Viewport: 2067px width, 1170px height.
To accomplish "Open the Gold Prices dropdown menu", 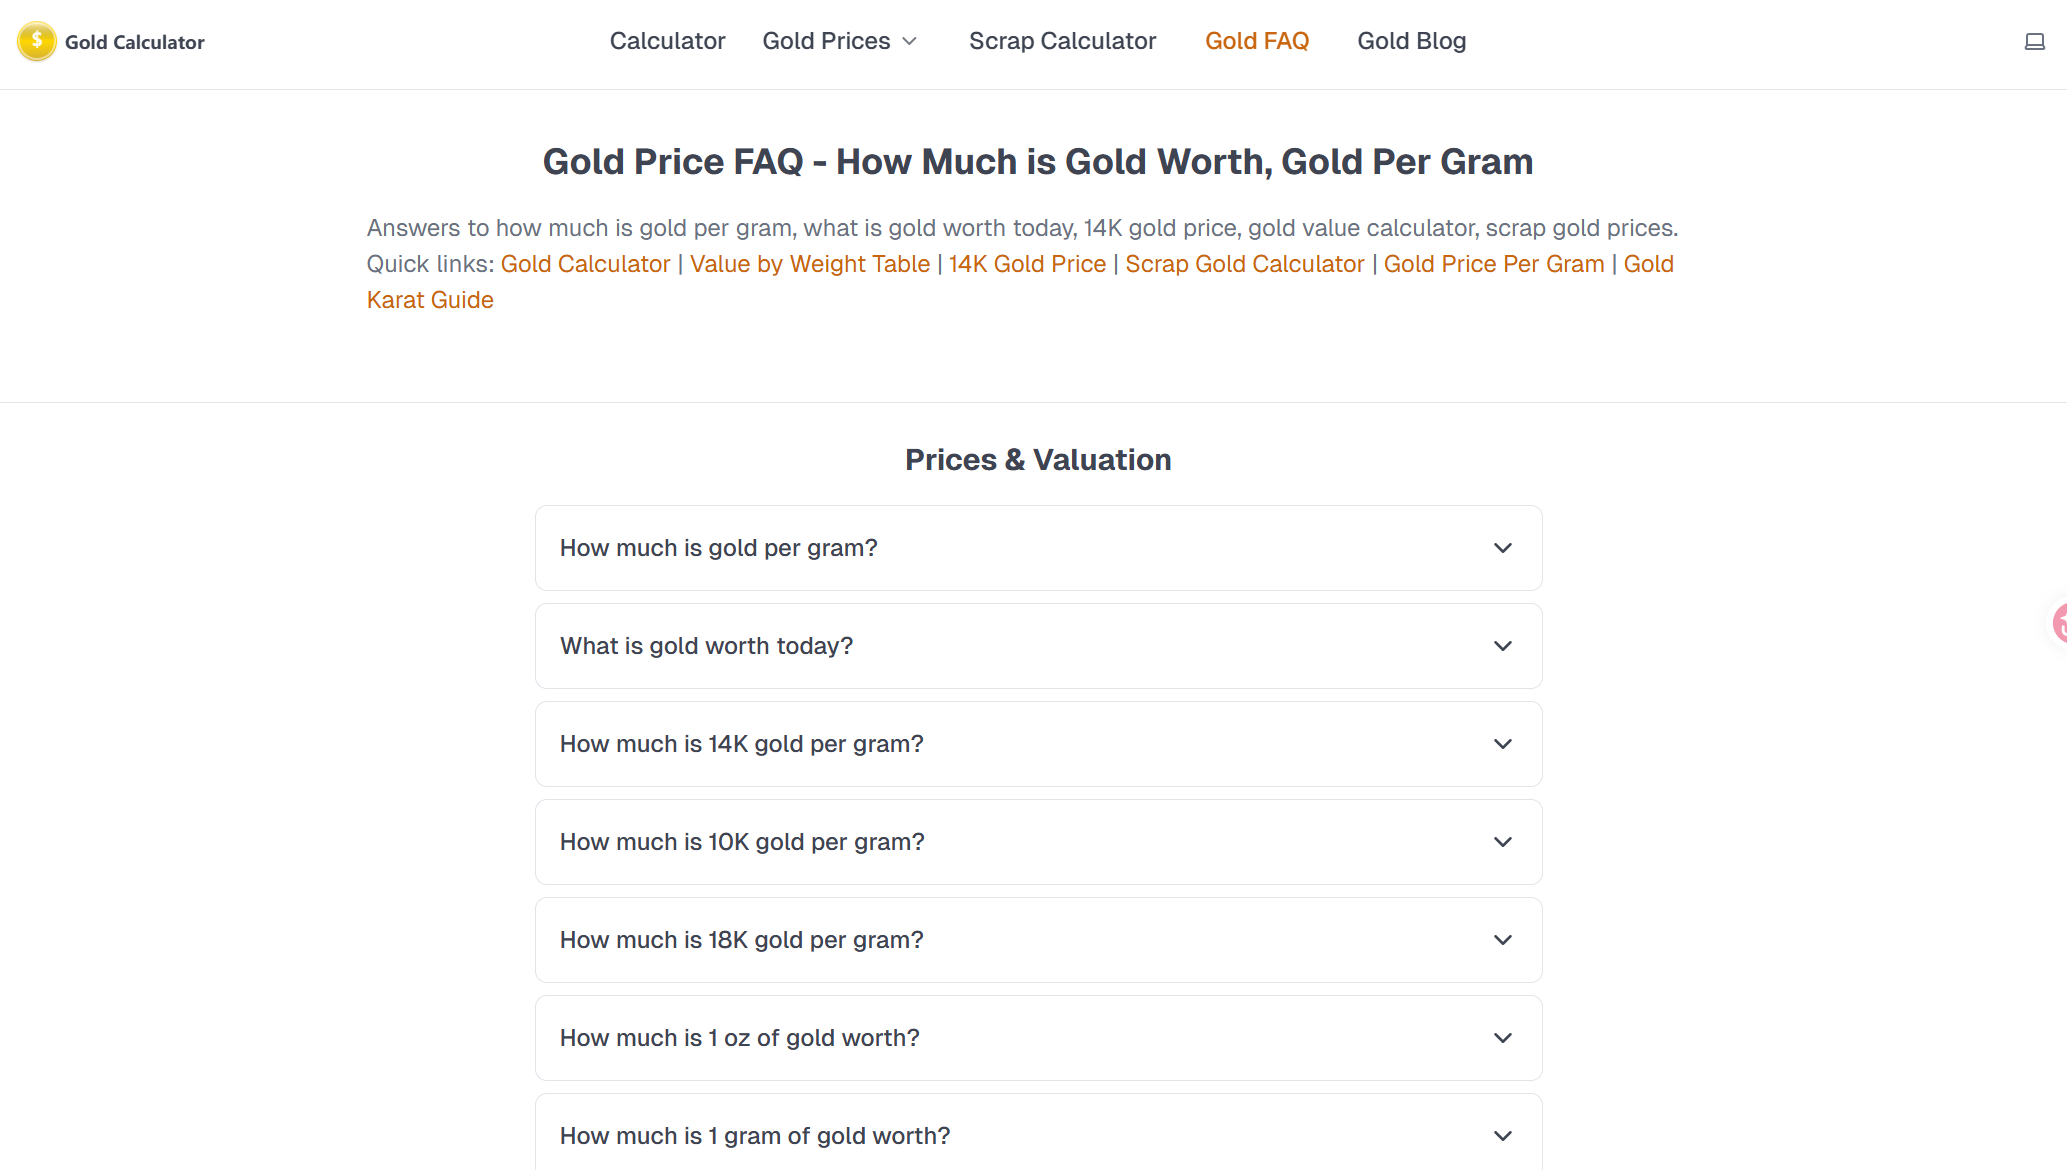I will click(839, 41).
